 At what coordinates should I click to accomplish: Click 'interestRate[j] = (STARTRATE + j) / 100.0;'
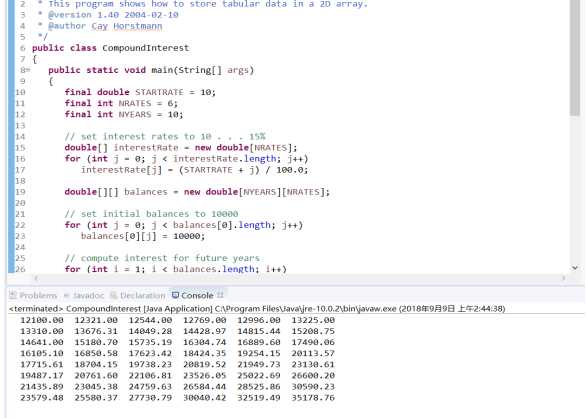click(194, 170)
